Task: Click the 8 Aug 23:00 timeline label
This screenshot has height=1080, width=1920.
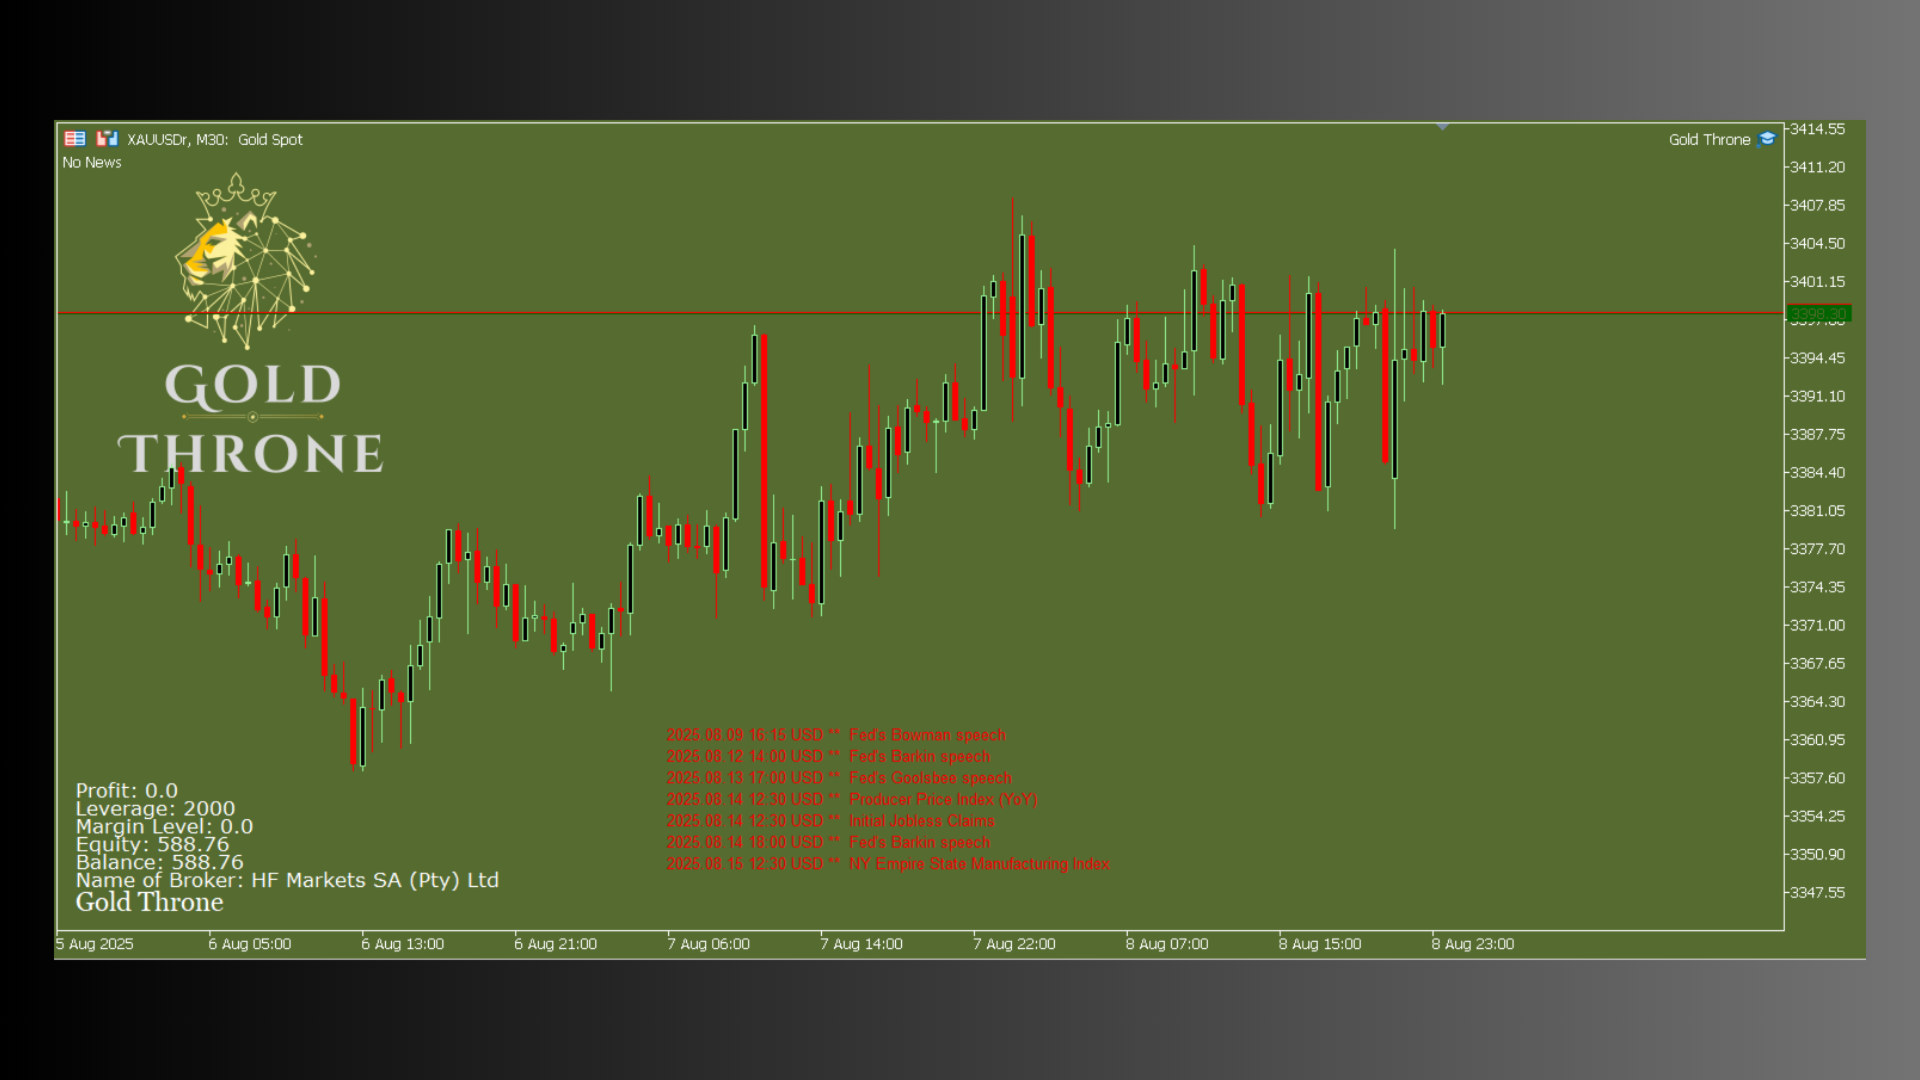Action: (x=1473, y=943)
